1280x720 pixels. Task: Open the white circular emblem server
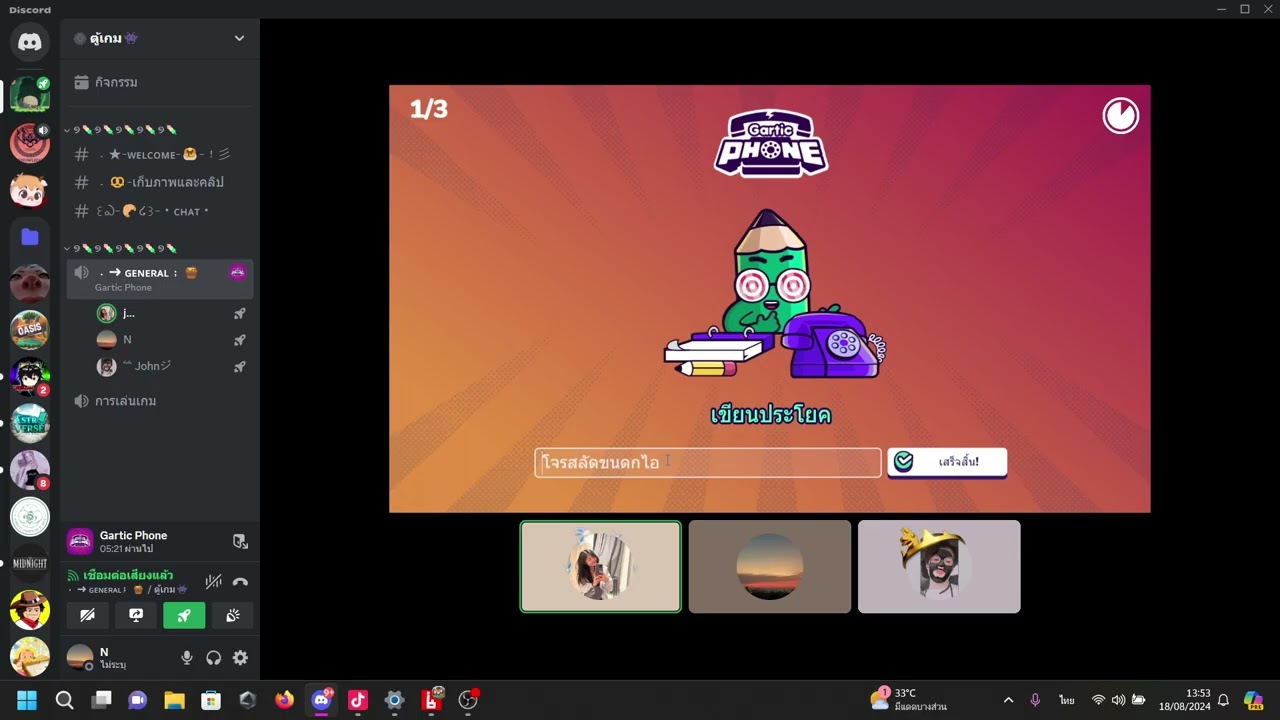pos(30,517)
